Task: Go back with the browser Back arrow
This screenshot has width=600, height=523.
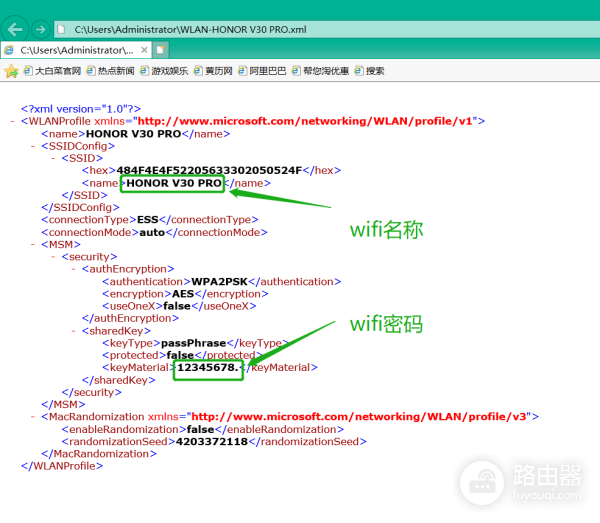Action: (x=15, y=29)
